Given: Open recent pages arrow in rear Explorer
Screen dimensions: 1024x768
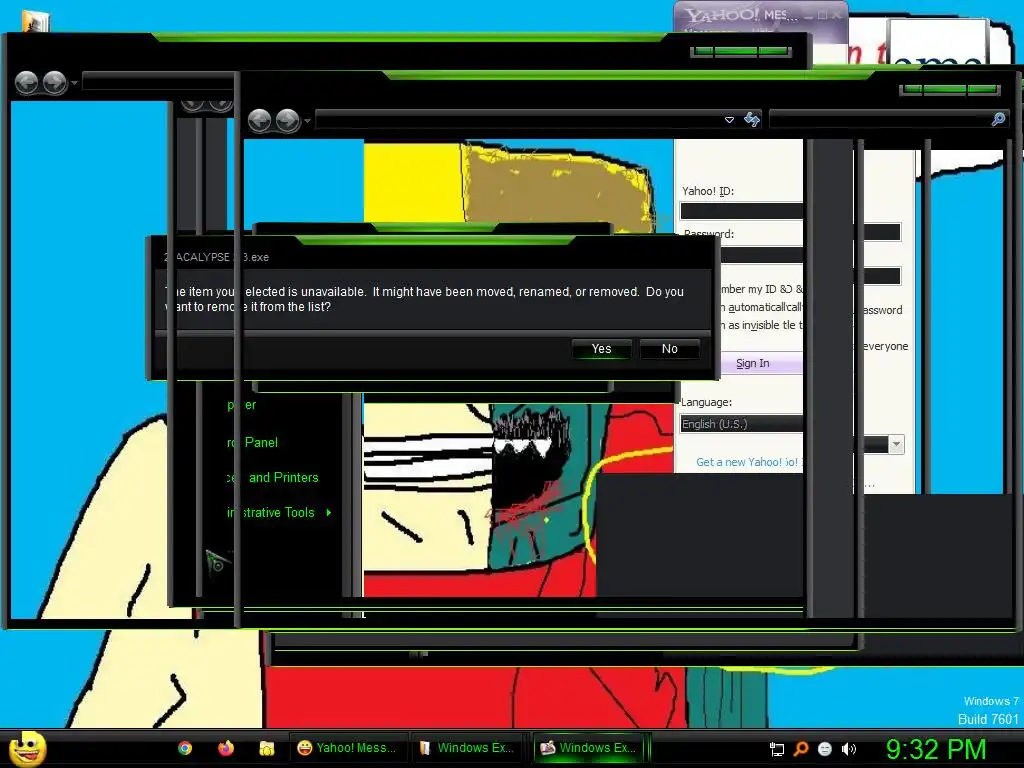Looking at the screenshot, I should (x=74, y=83).
